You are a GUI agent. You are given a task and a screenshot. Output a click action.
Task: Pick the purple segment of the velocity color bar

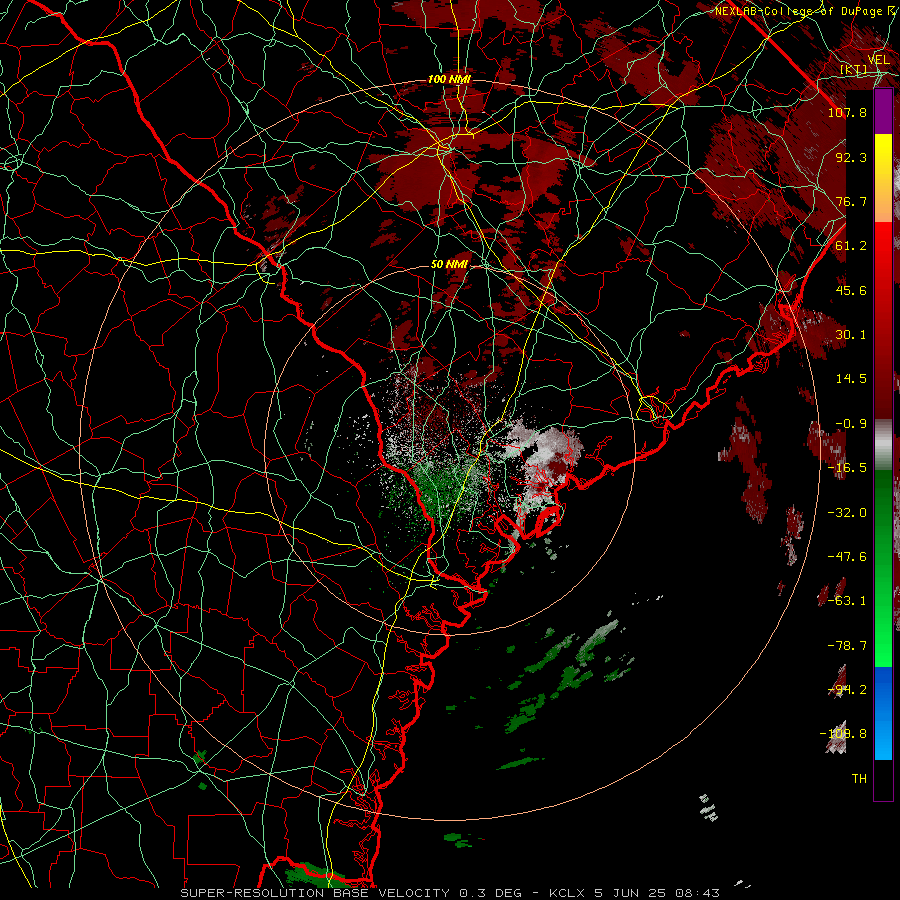coord(883,111)
